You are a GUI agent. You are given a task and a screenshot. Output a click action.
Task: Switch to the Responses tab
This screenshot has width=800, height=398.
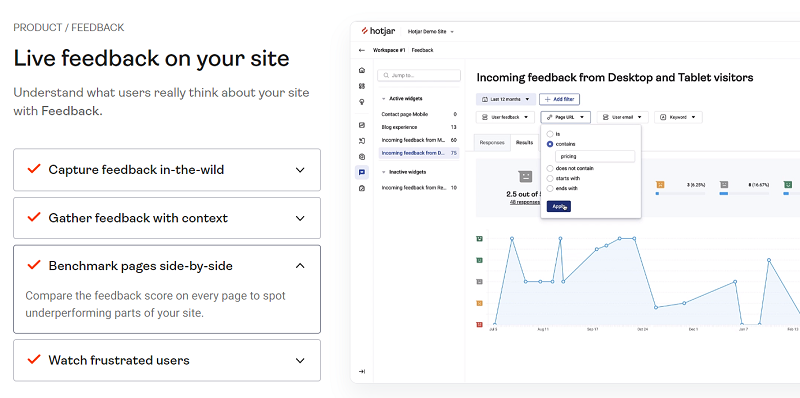tap(492, 143)
